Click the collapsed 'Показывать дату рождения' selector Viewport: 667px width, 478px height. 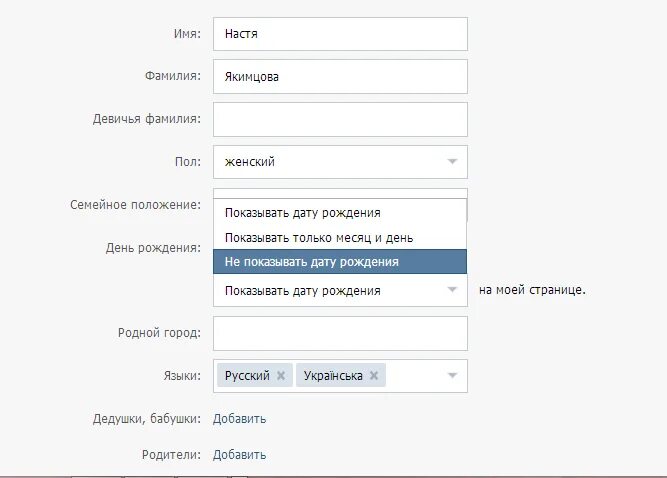click(340, 290)
